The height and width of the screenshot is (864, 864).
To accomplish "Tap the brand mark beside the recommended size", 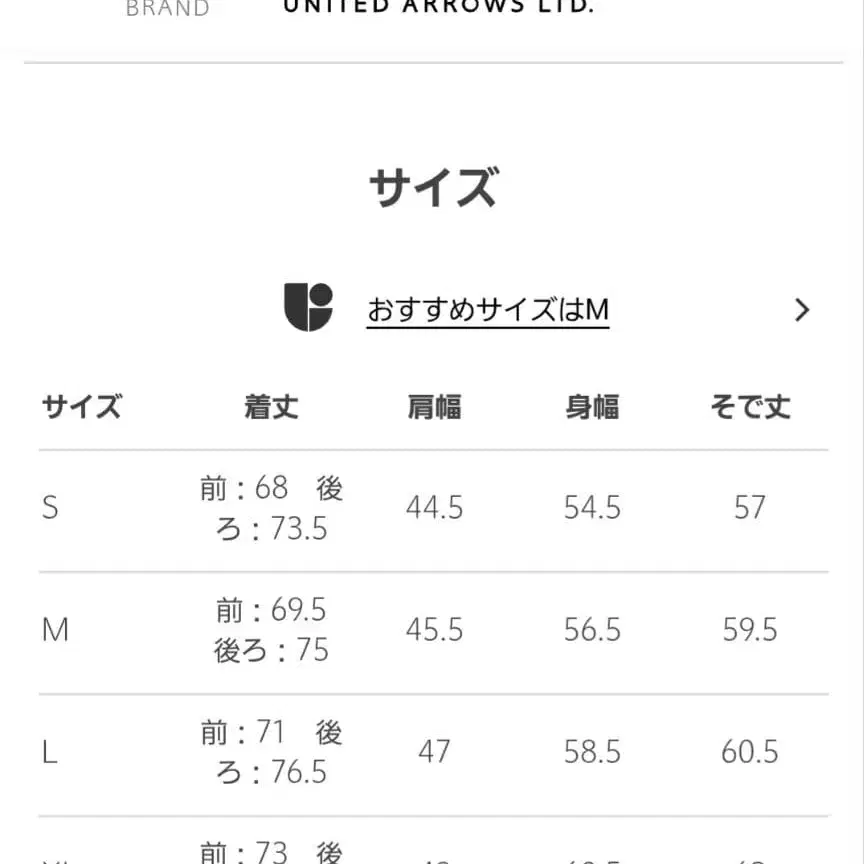I will (311, 309).
